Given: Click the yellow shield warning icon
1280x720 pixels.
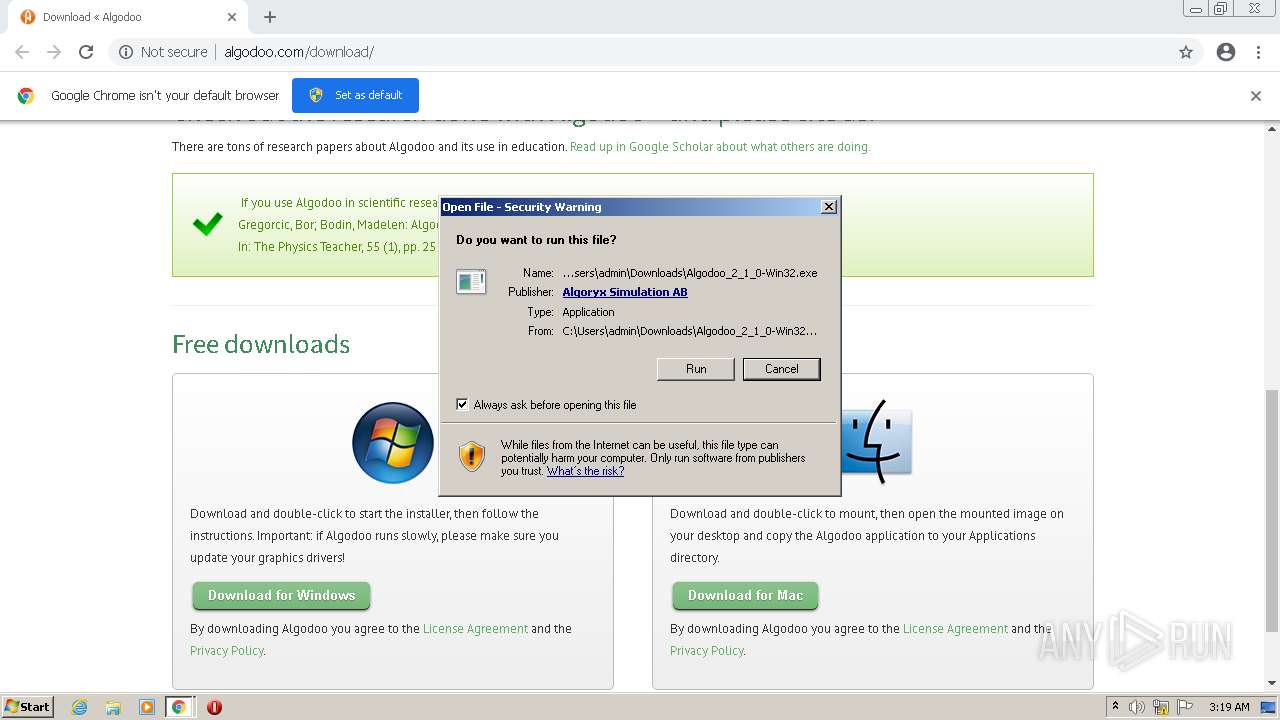Looking at the screenshot, I should tap(472, 457).
